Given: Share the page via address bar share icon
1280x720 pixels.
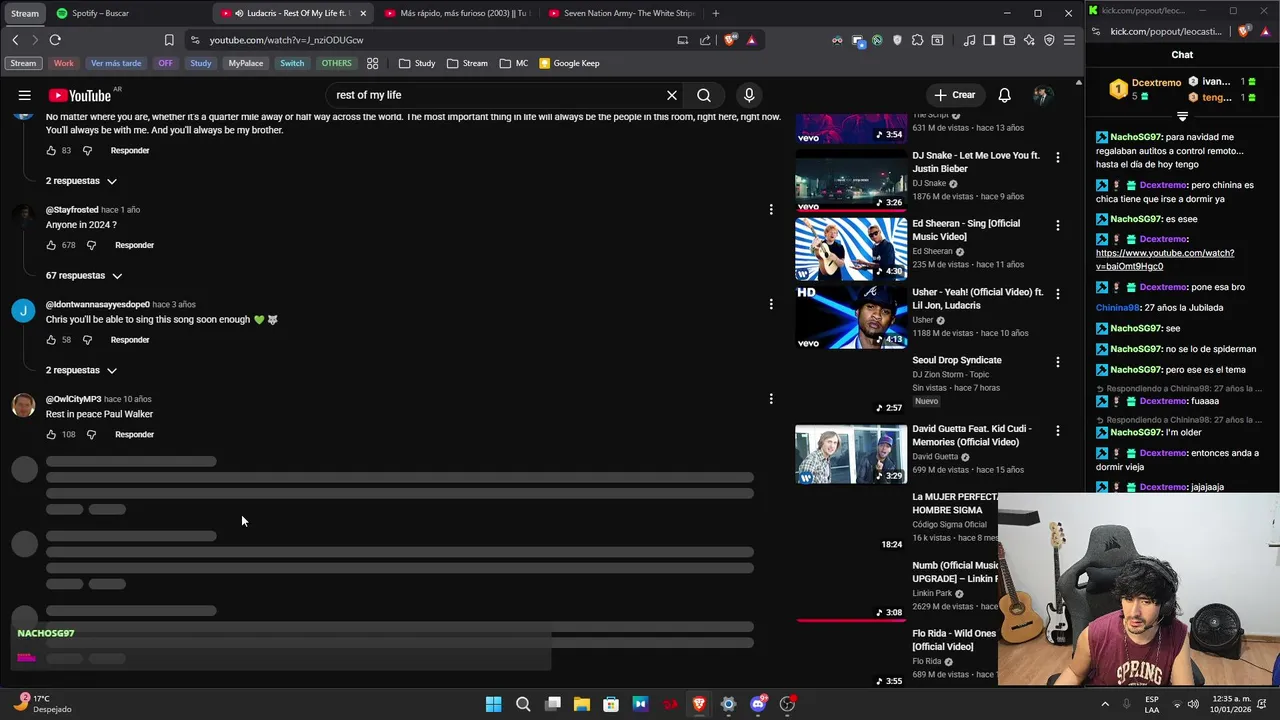Looking at the screenshot, I should pyautogui.click(x=705, y=40).
